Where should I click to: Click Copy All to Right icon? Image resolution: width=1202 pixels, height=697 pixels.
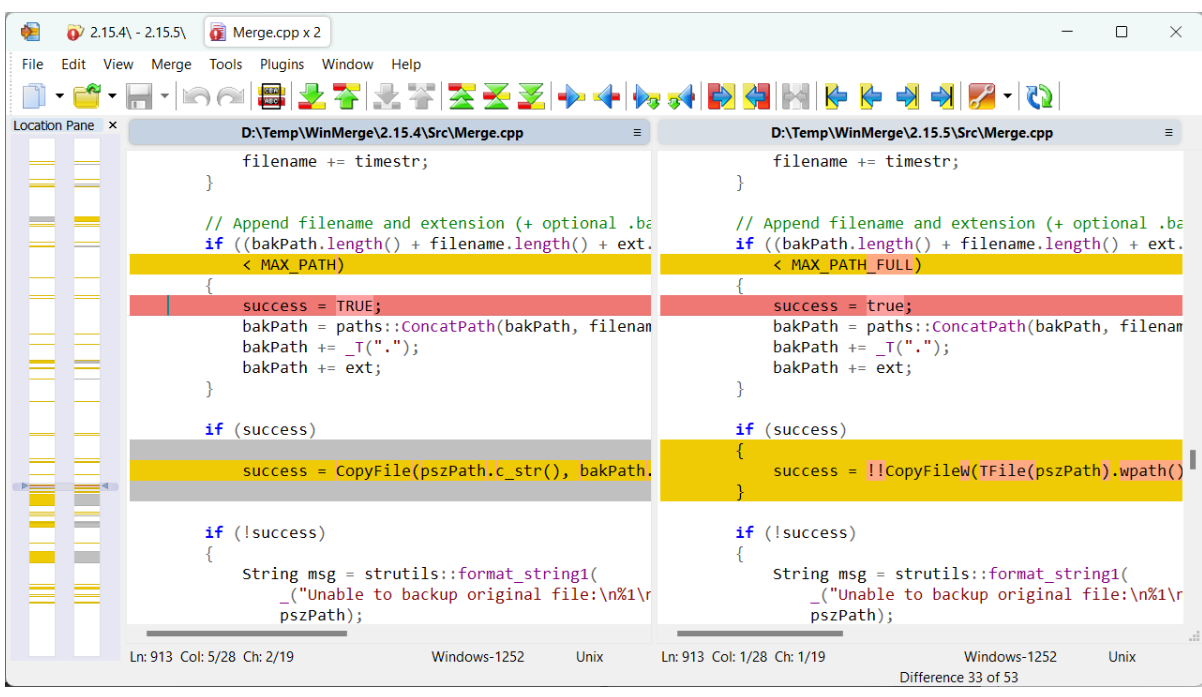pyautogui.click(x=720, y=96)
